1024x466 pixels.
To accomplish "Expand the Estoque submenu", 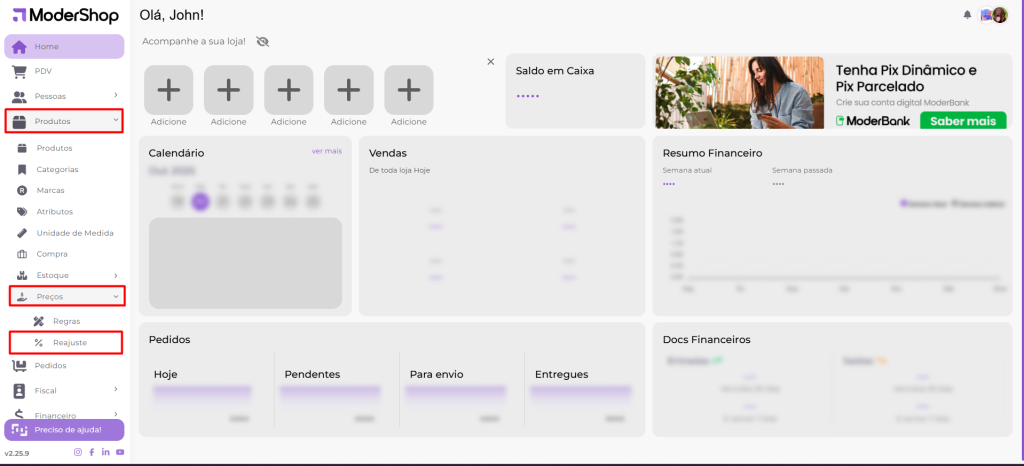I will pos(116,275).
